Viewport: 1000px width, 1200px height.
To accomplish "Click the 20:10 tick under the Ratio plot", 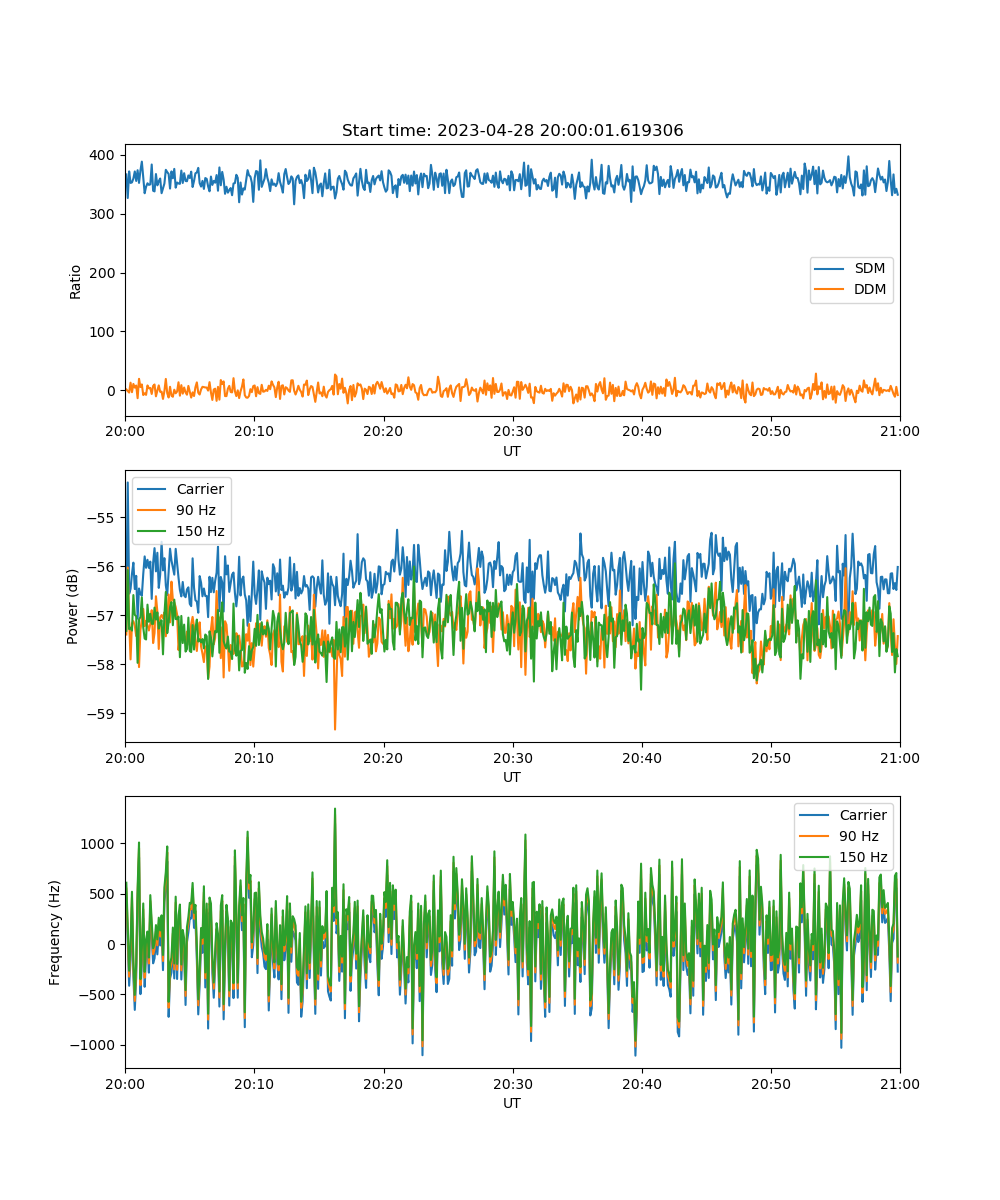I will 254,431.
